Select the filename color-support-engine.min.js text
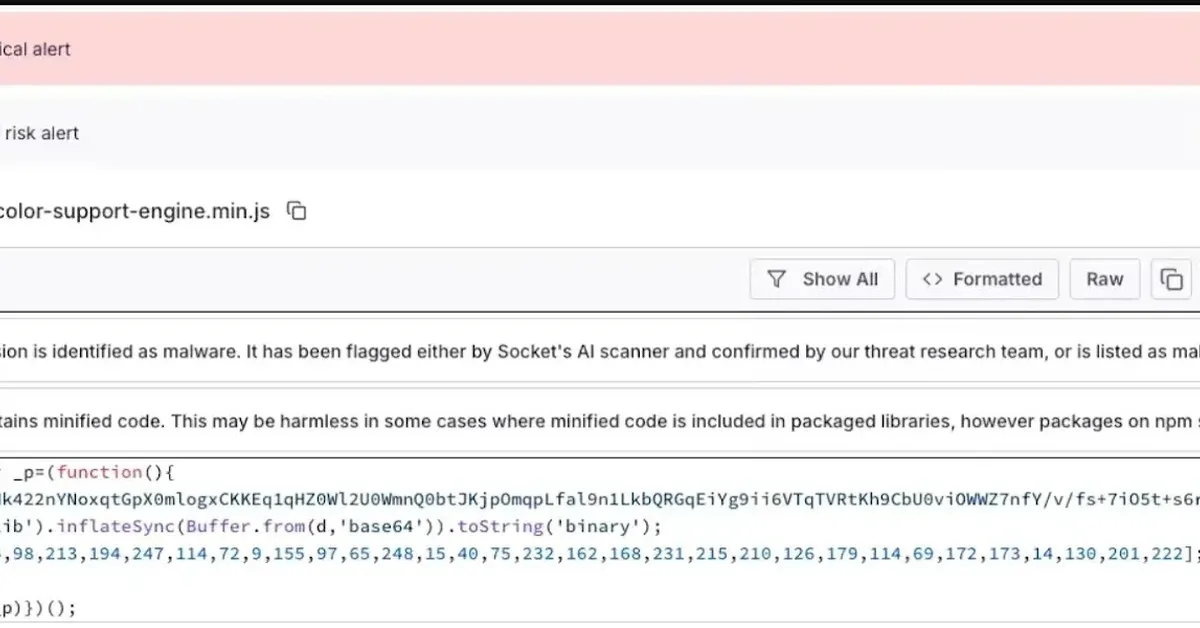This screenshot has height=628, width=1200. point(134,211)
